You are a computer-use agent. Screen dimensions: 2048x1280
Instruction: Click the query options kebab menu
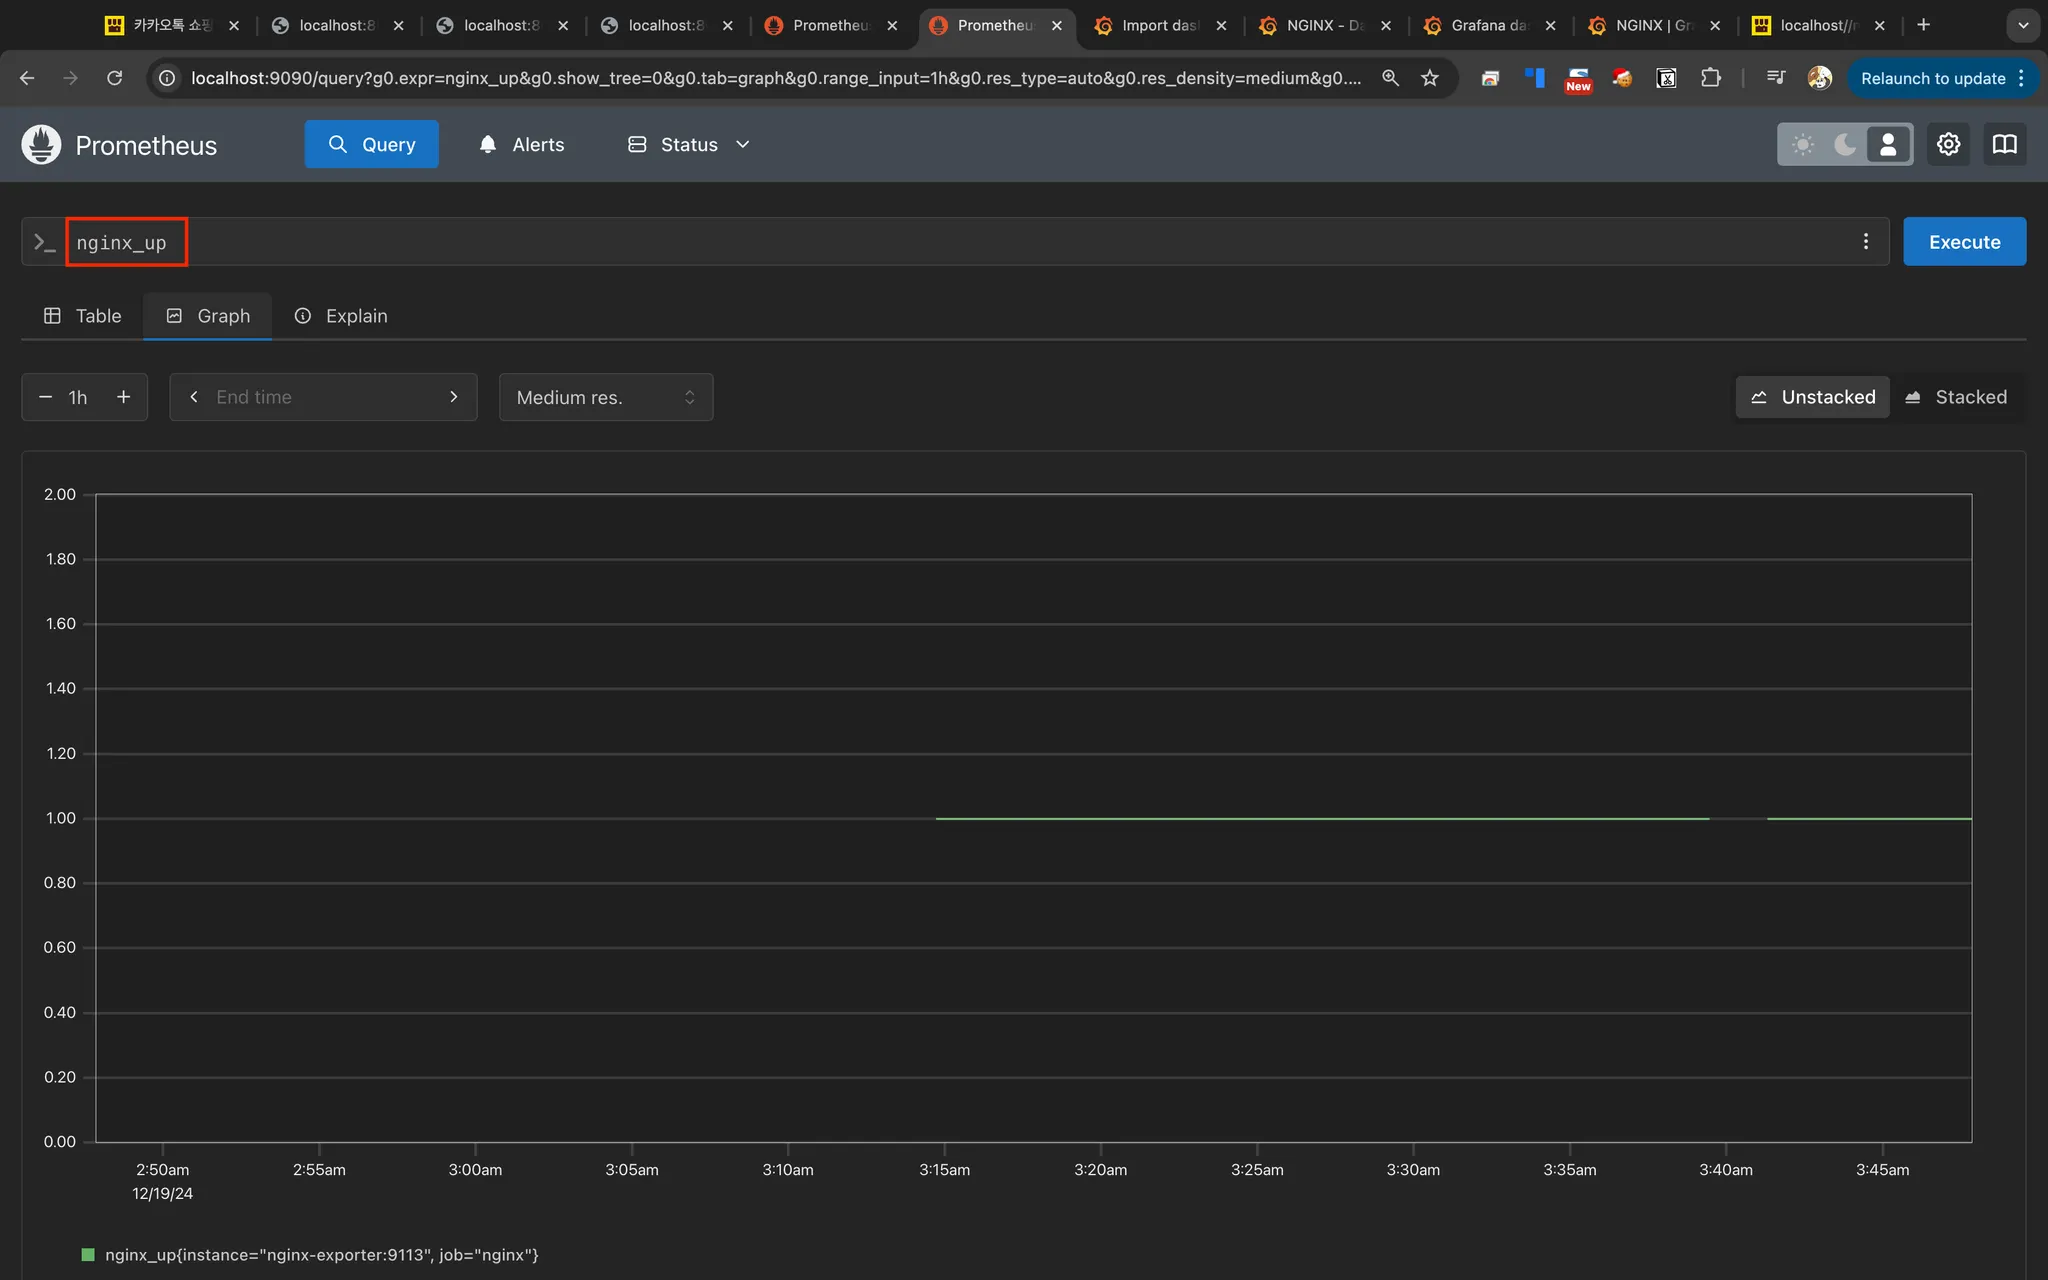pyautogui.click(x=1865, y=241)
